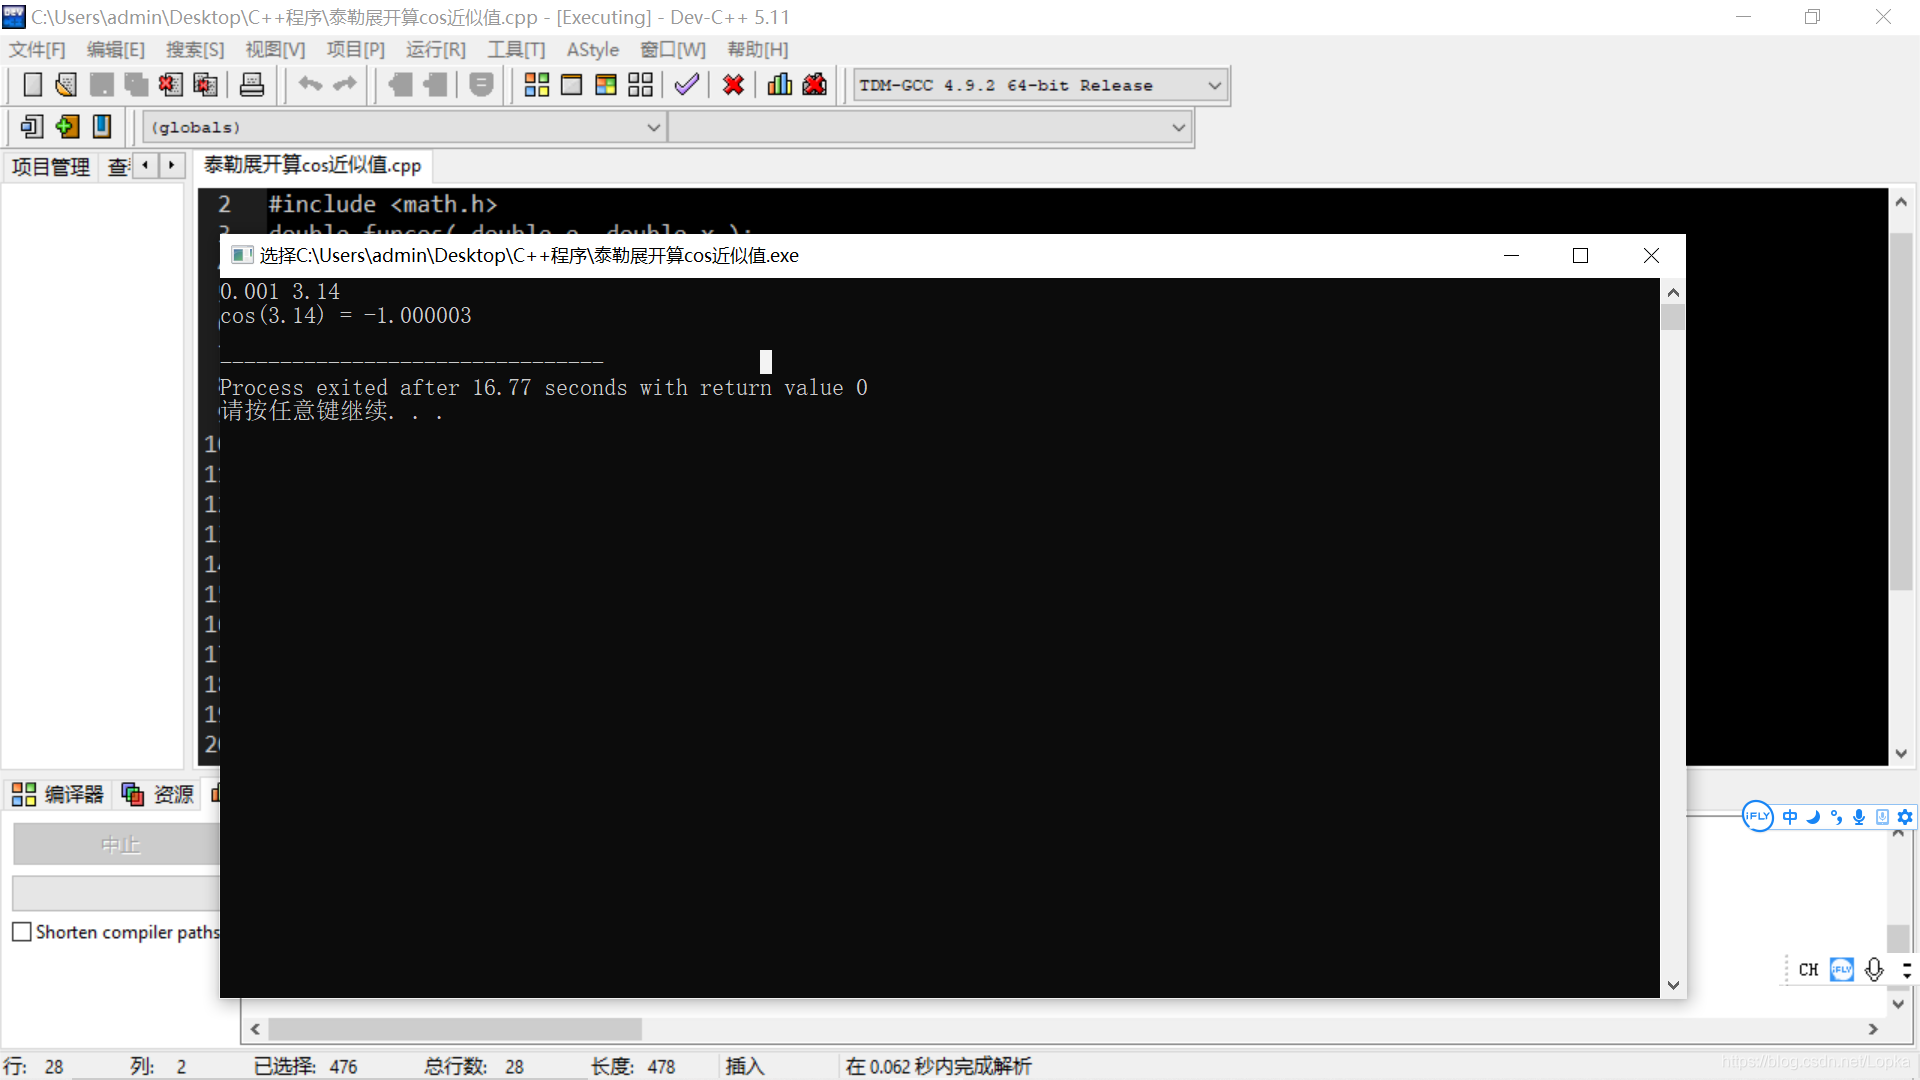Click sidebar tabs scroll-left arrow
This screenshot has height=1080, width=1920.
click(146, 165)
